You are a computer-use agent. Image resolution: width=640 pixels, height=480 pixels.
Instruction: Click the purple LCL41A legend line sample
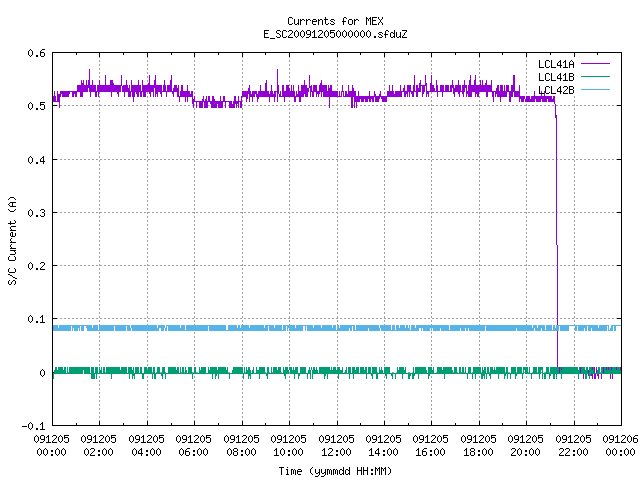595,64
